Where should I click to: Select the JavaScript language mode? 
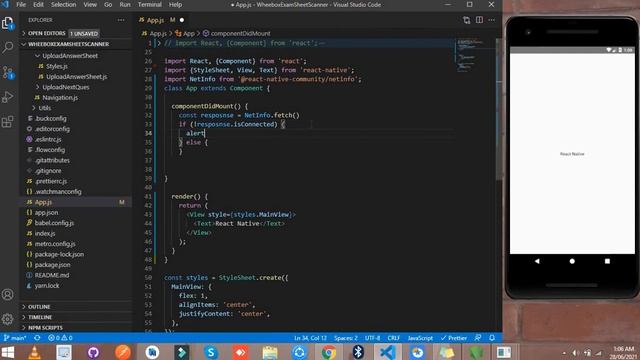(x=420, y=338)
